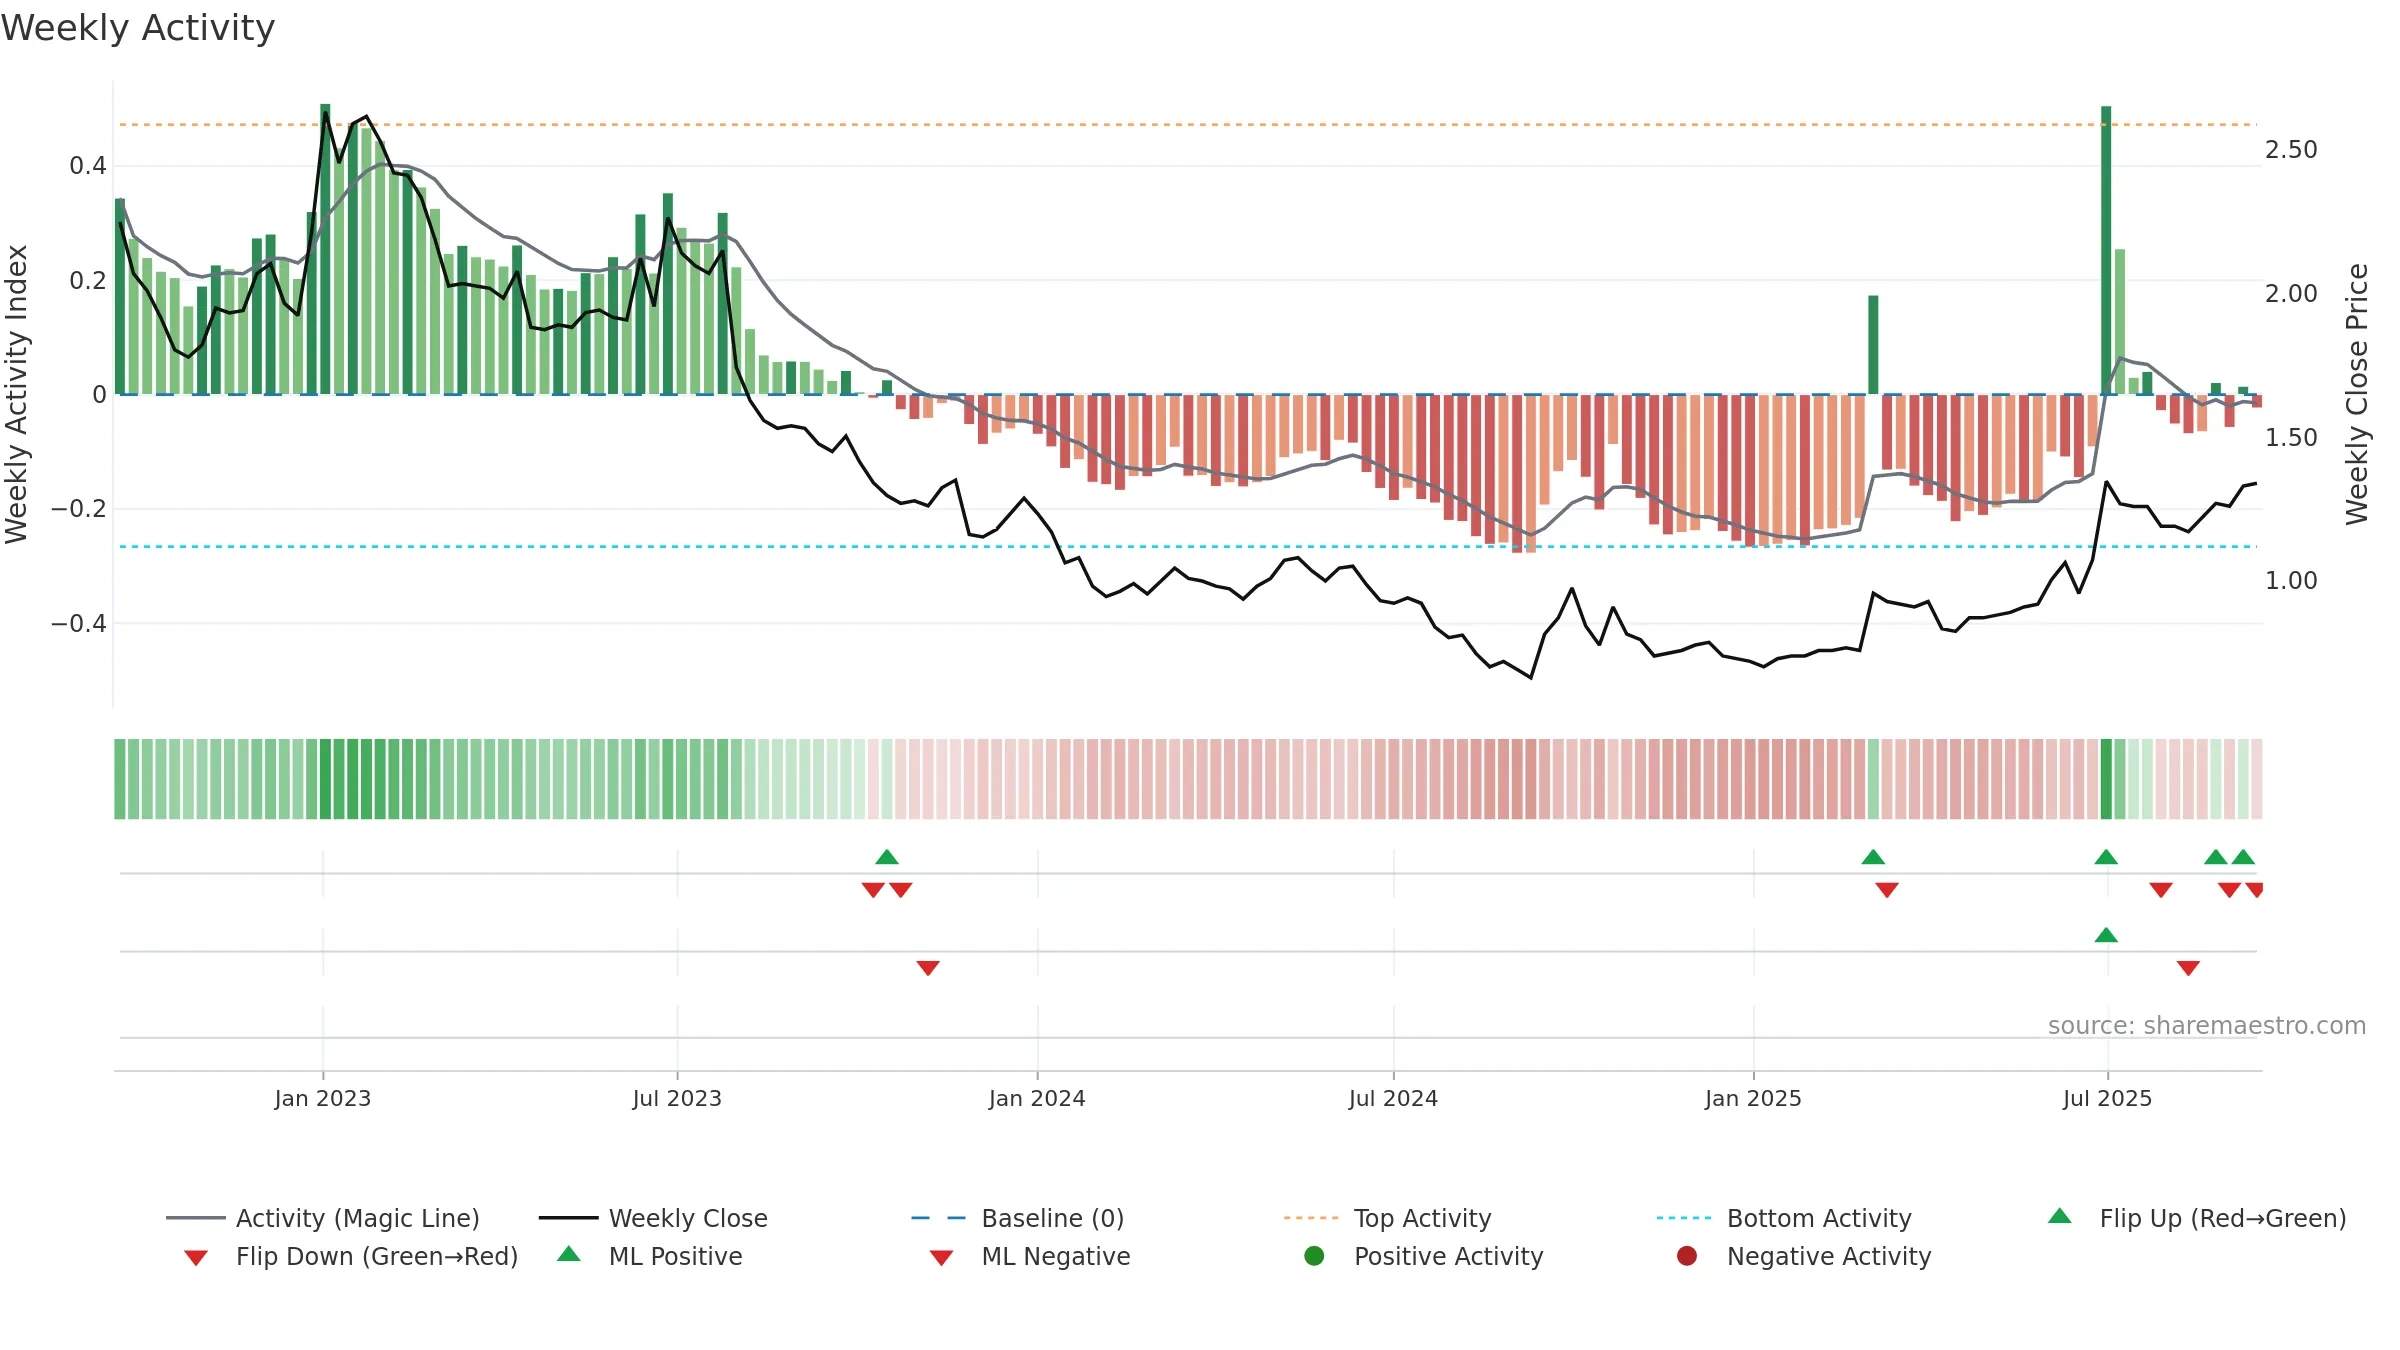Click the Jan 2023 axis label
This screenshot has width=2400, height=1350.
point(323,1098)
